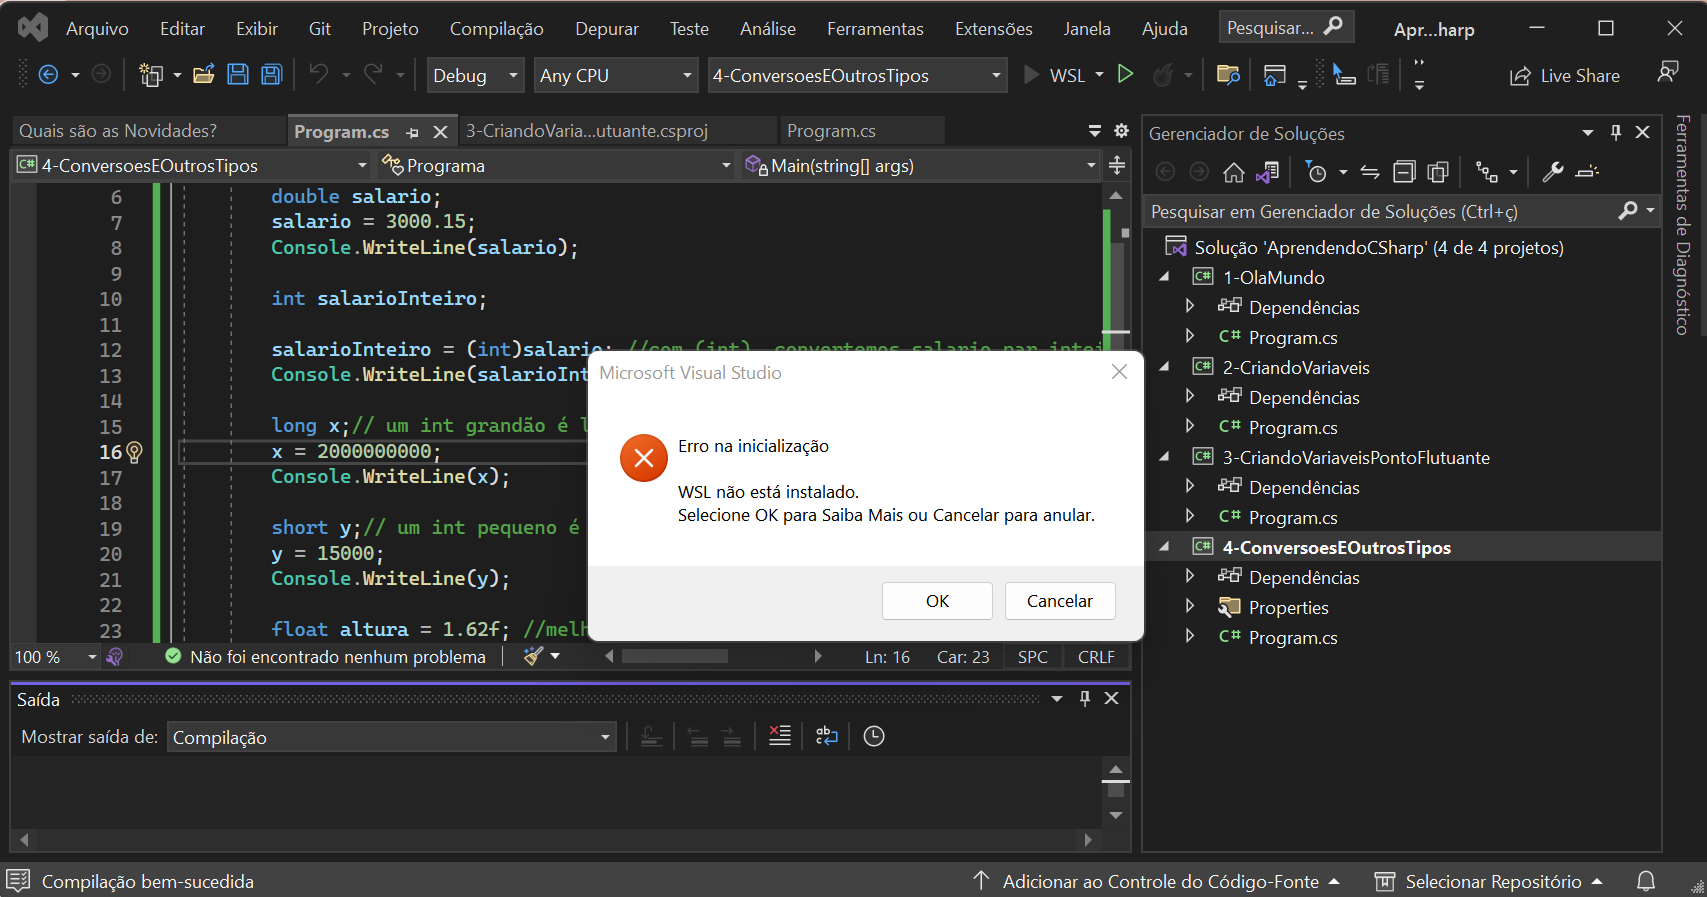Click the Find in Files folder-search icon
This screenshot has height=897, width=1707.
click(x=1228, y=75)
